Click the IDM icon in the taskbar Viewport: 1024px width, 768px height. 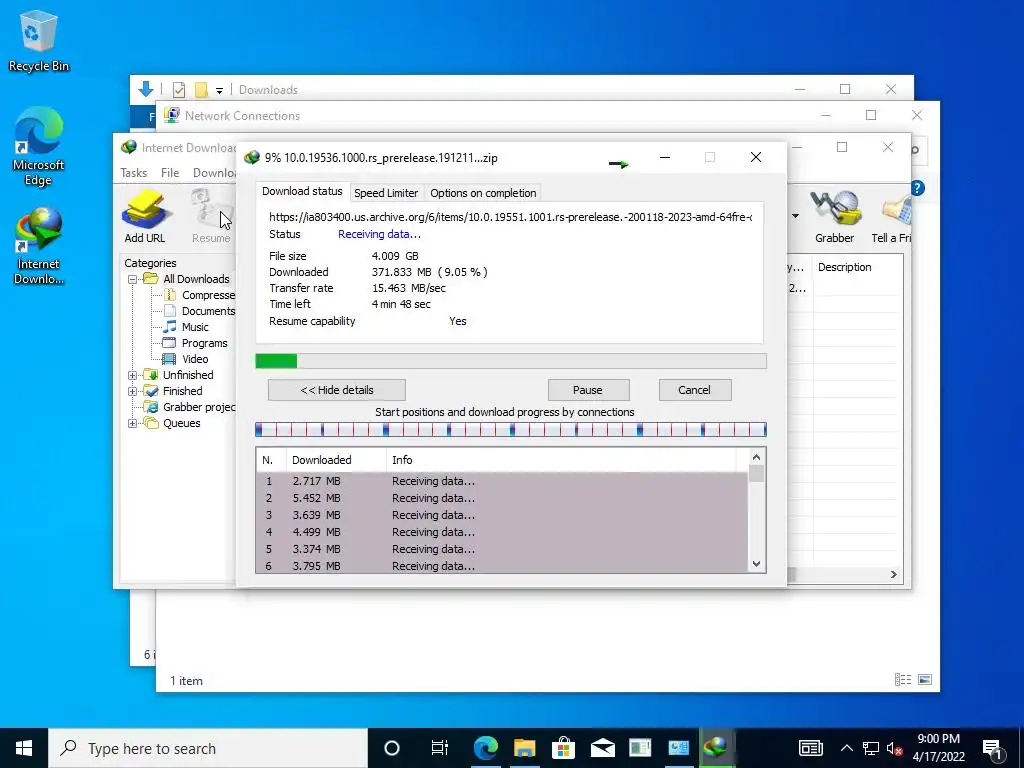click(717, 748)
